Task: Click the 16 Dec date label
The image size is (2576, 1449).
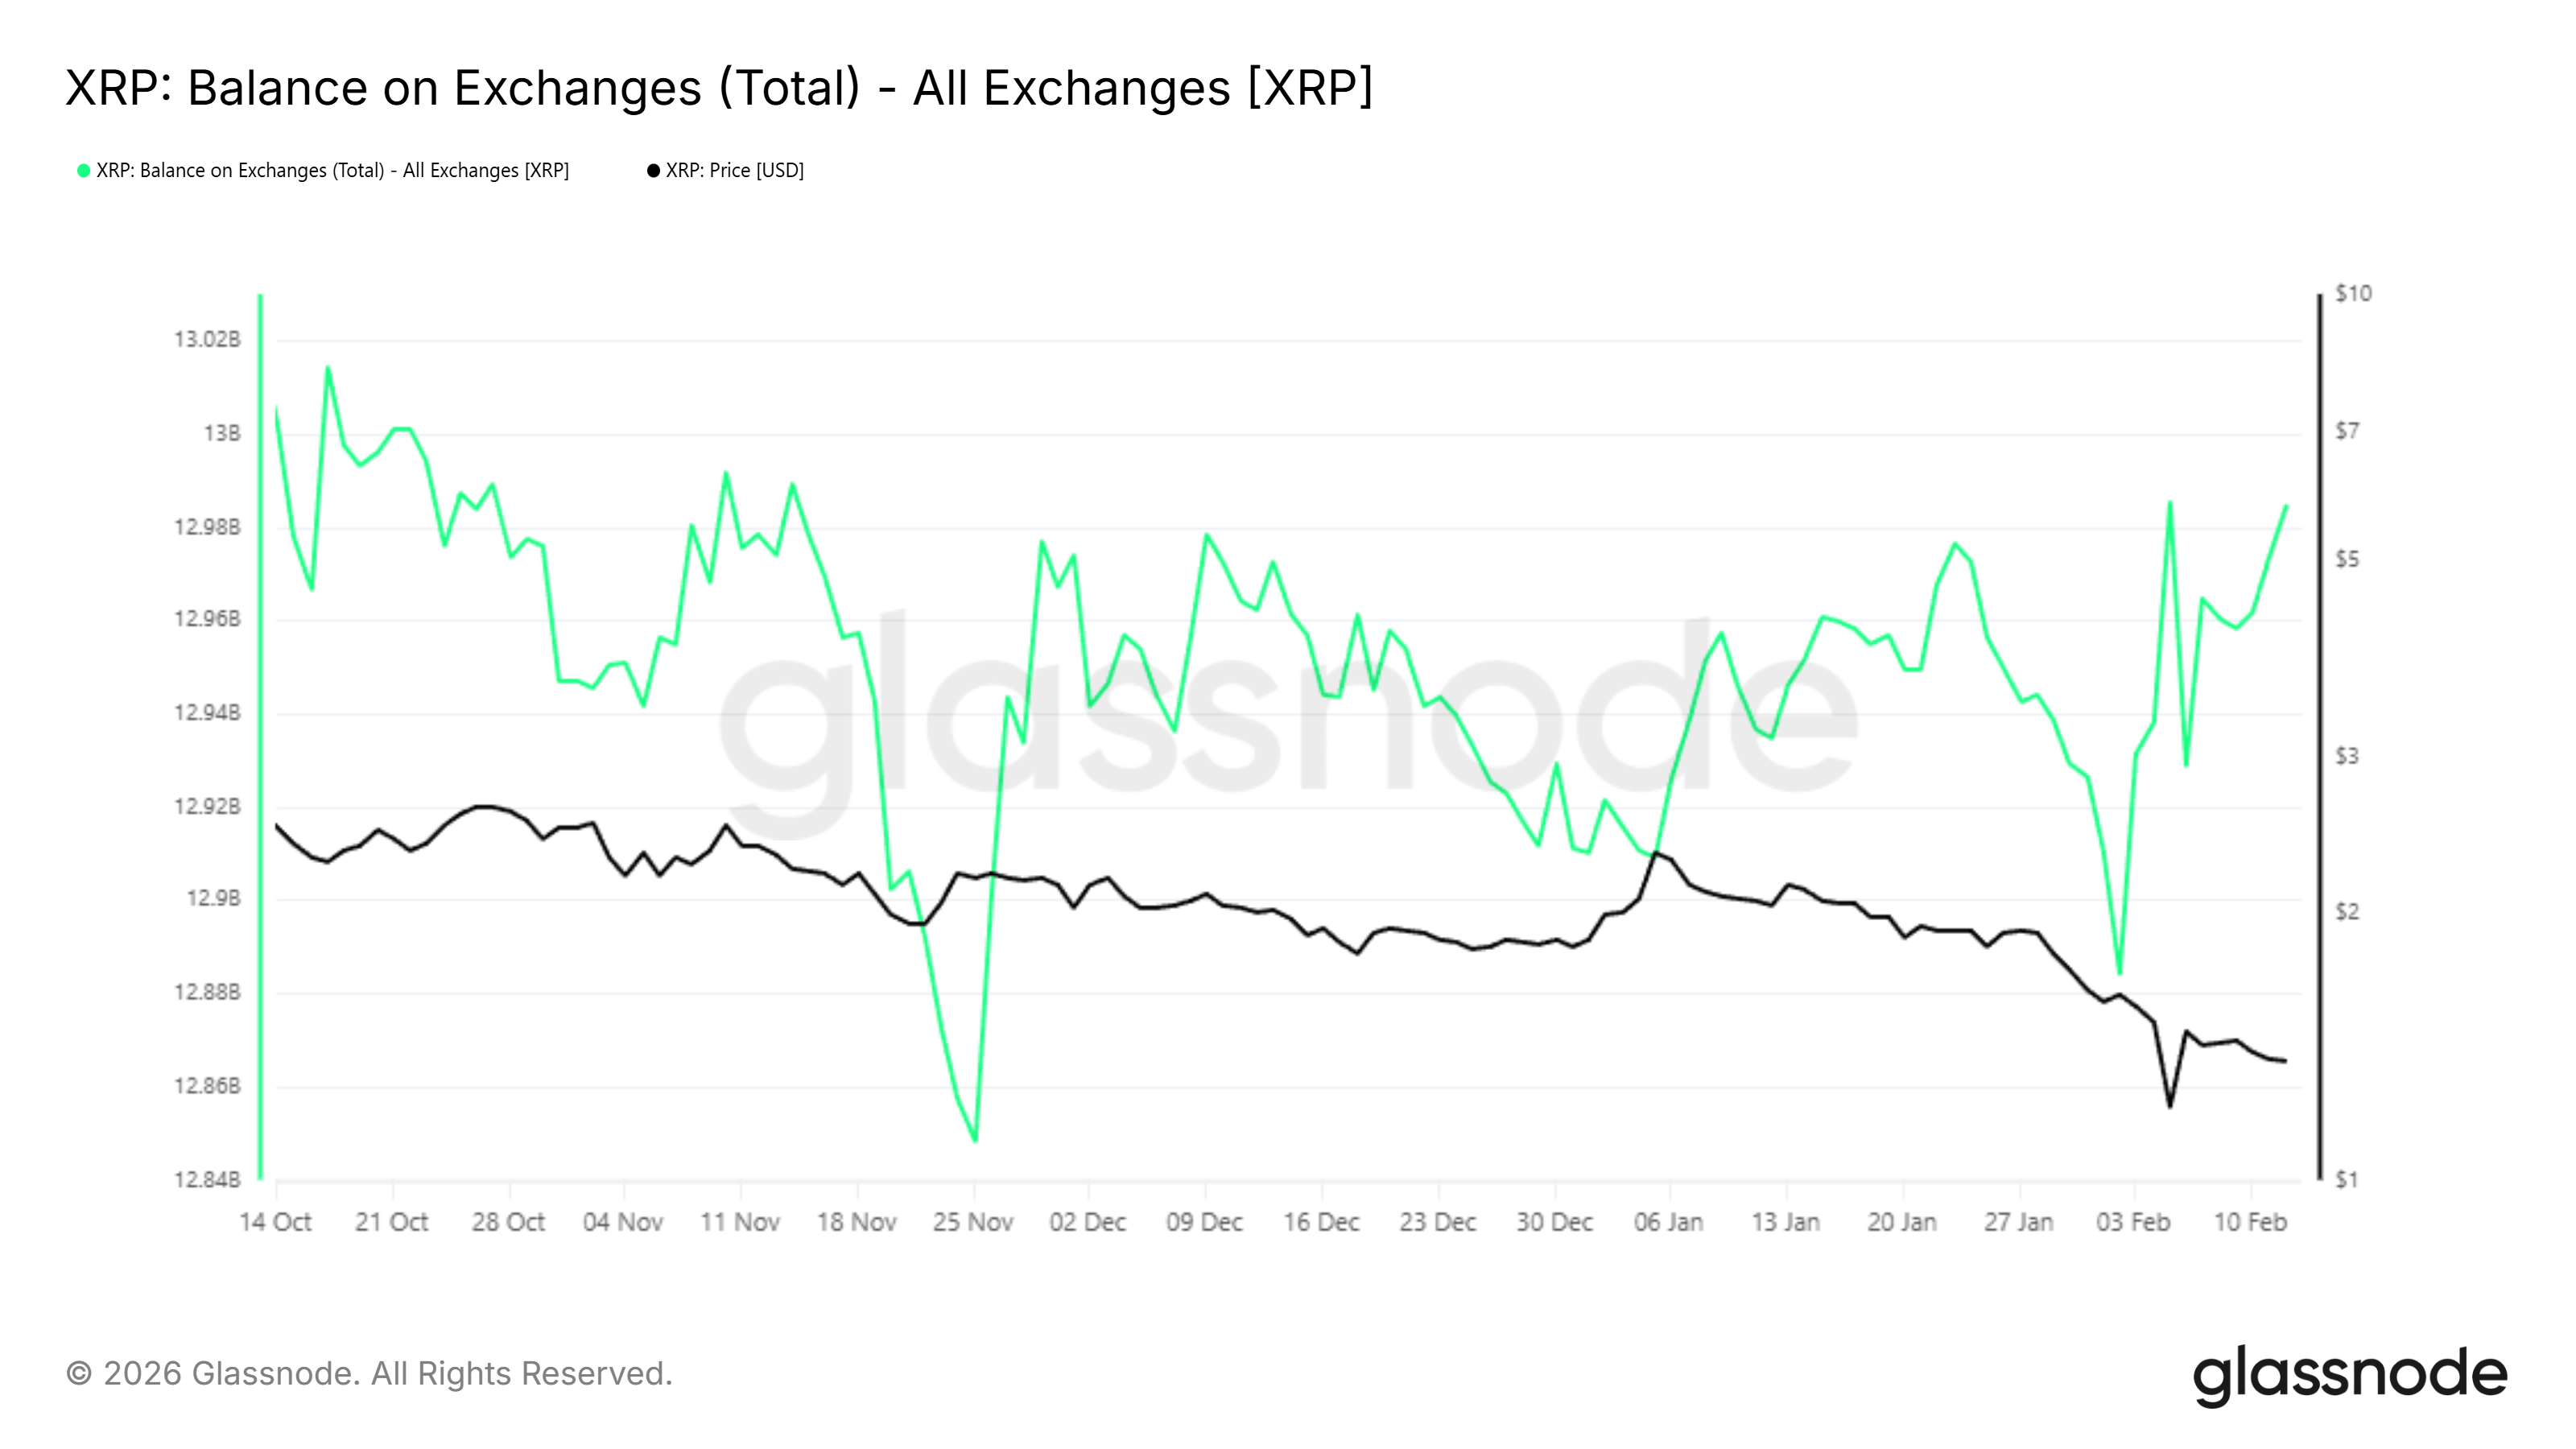Action: (x=1321, y=1222)
